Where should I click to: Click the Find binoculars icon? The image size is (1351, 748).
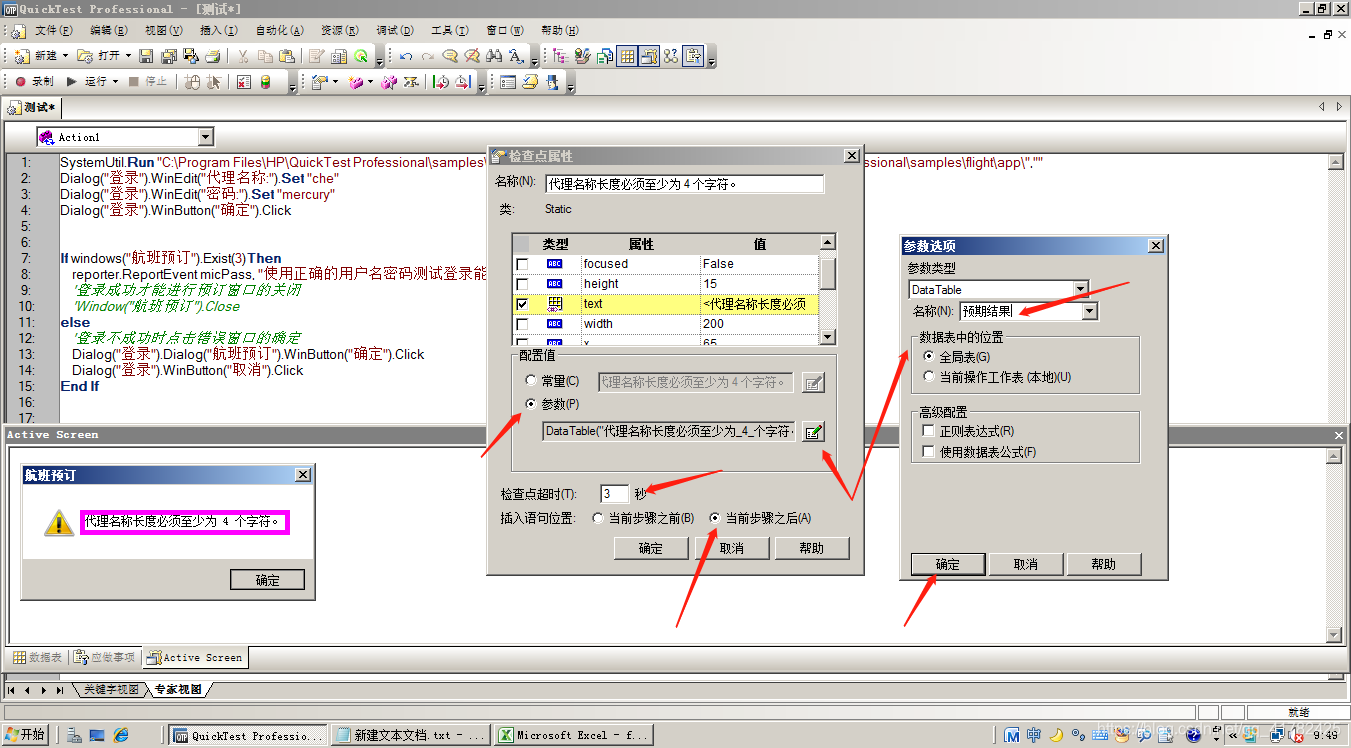(494, 56)
